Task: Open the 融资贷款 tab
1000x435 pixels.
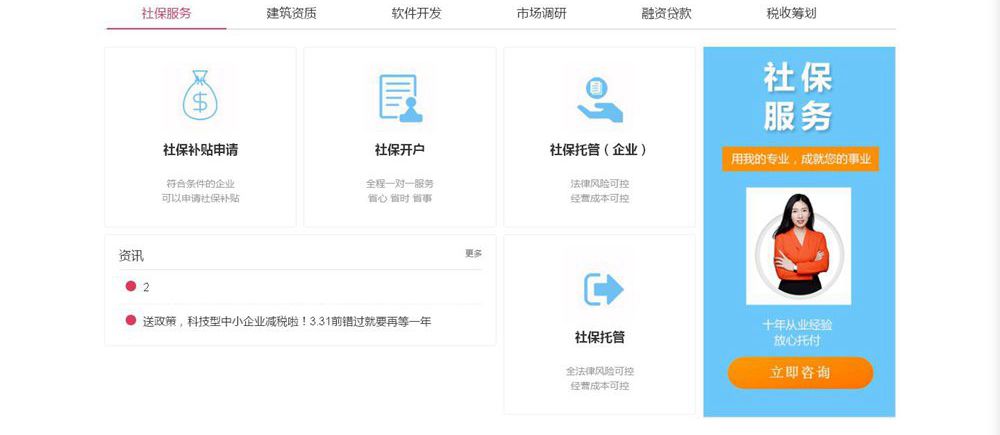Action: [x=666, y=14]
